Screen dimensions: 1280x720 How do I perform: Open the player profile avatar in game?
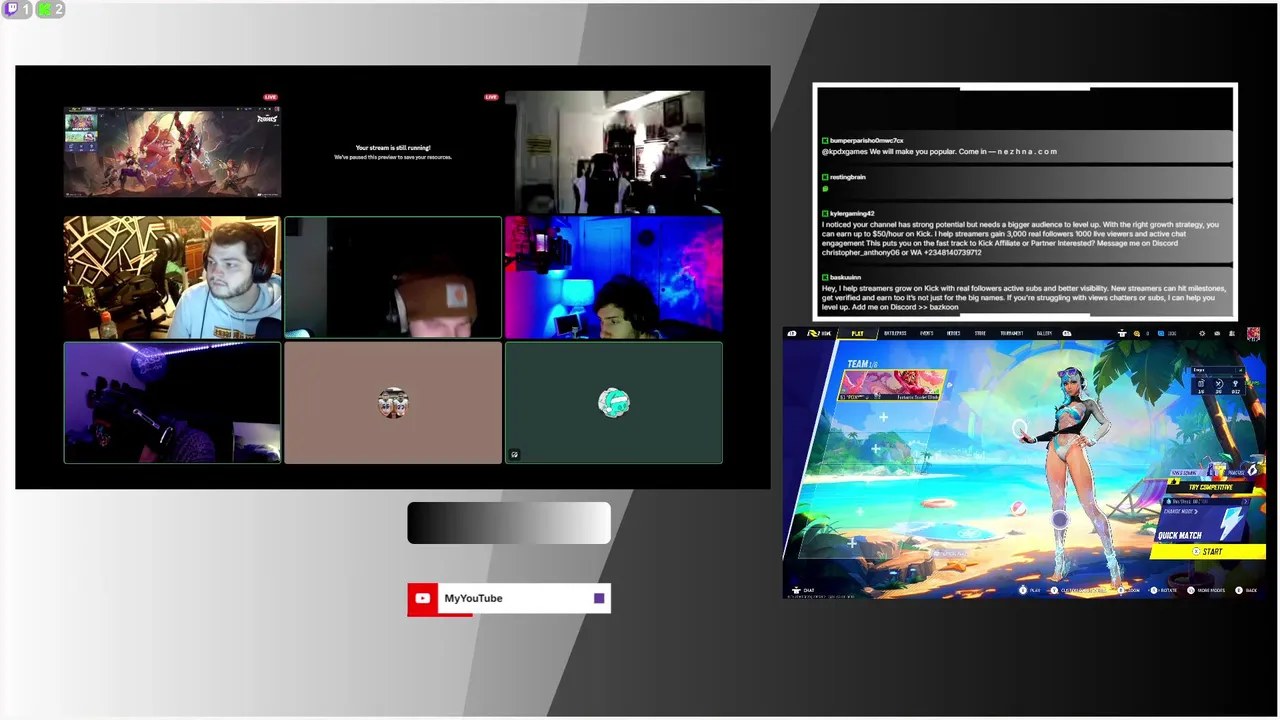coord(1253,333)
